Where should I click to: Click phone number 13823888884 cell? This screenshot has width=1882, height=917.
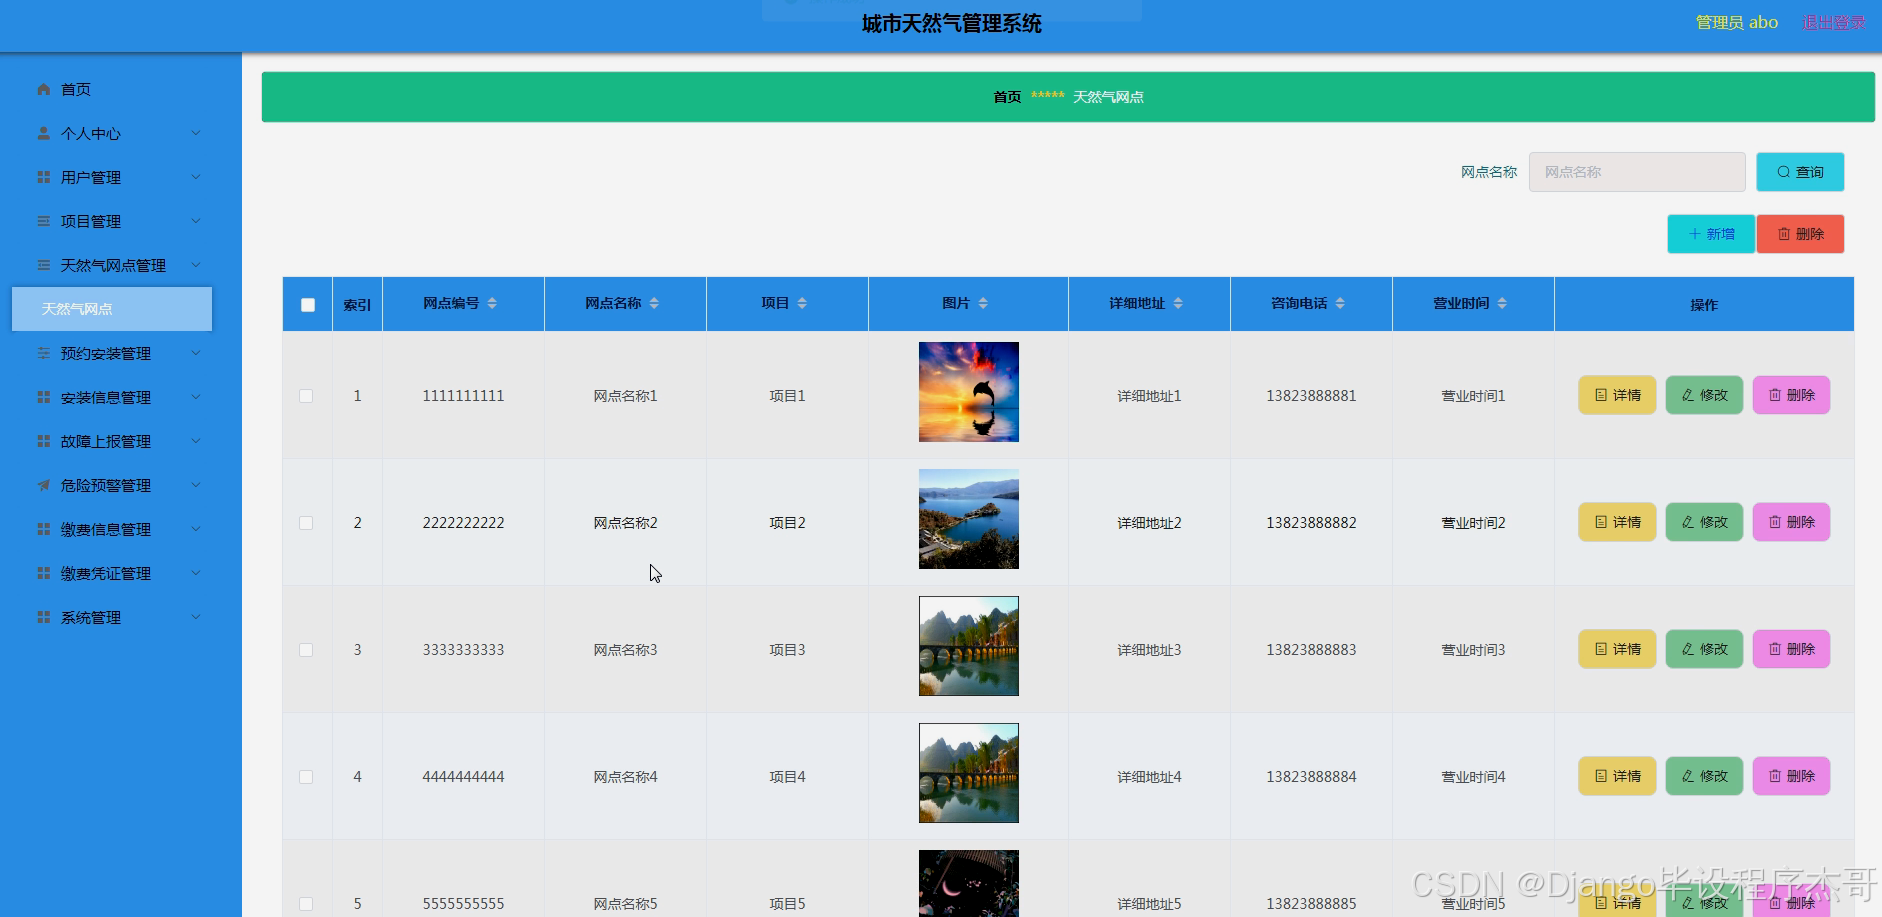pyautogui.click(x=1311, y=777)
